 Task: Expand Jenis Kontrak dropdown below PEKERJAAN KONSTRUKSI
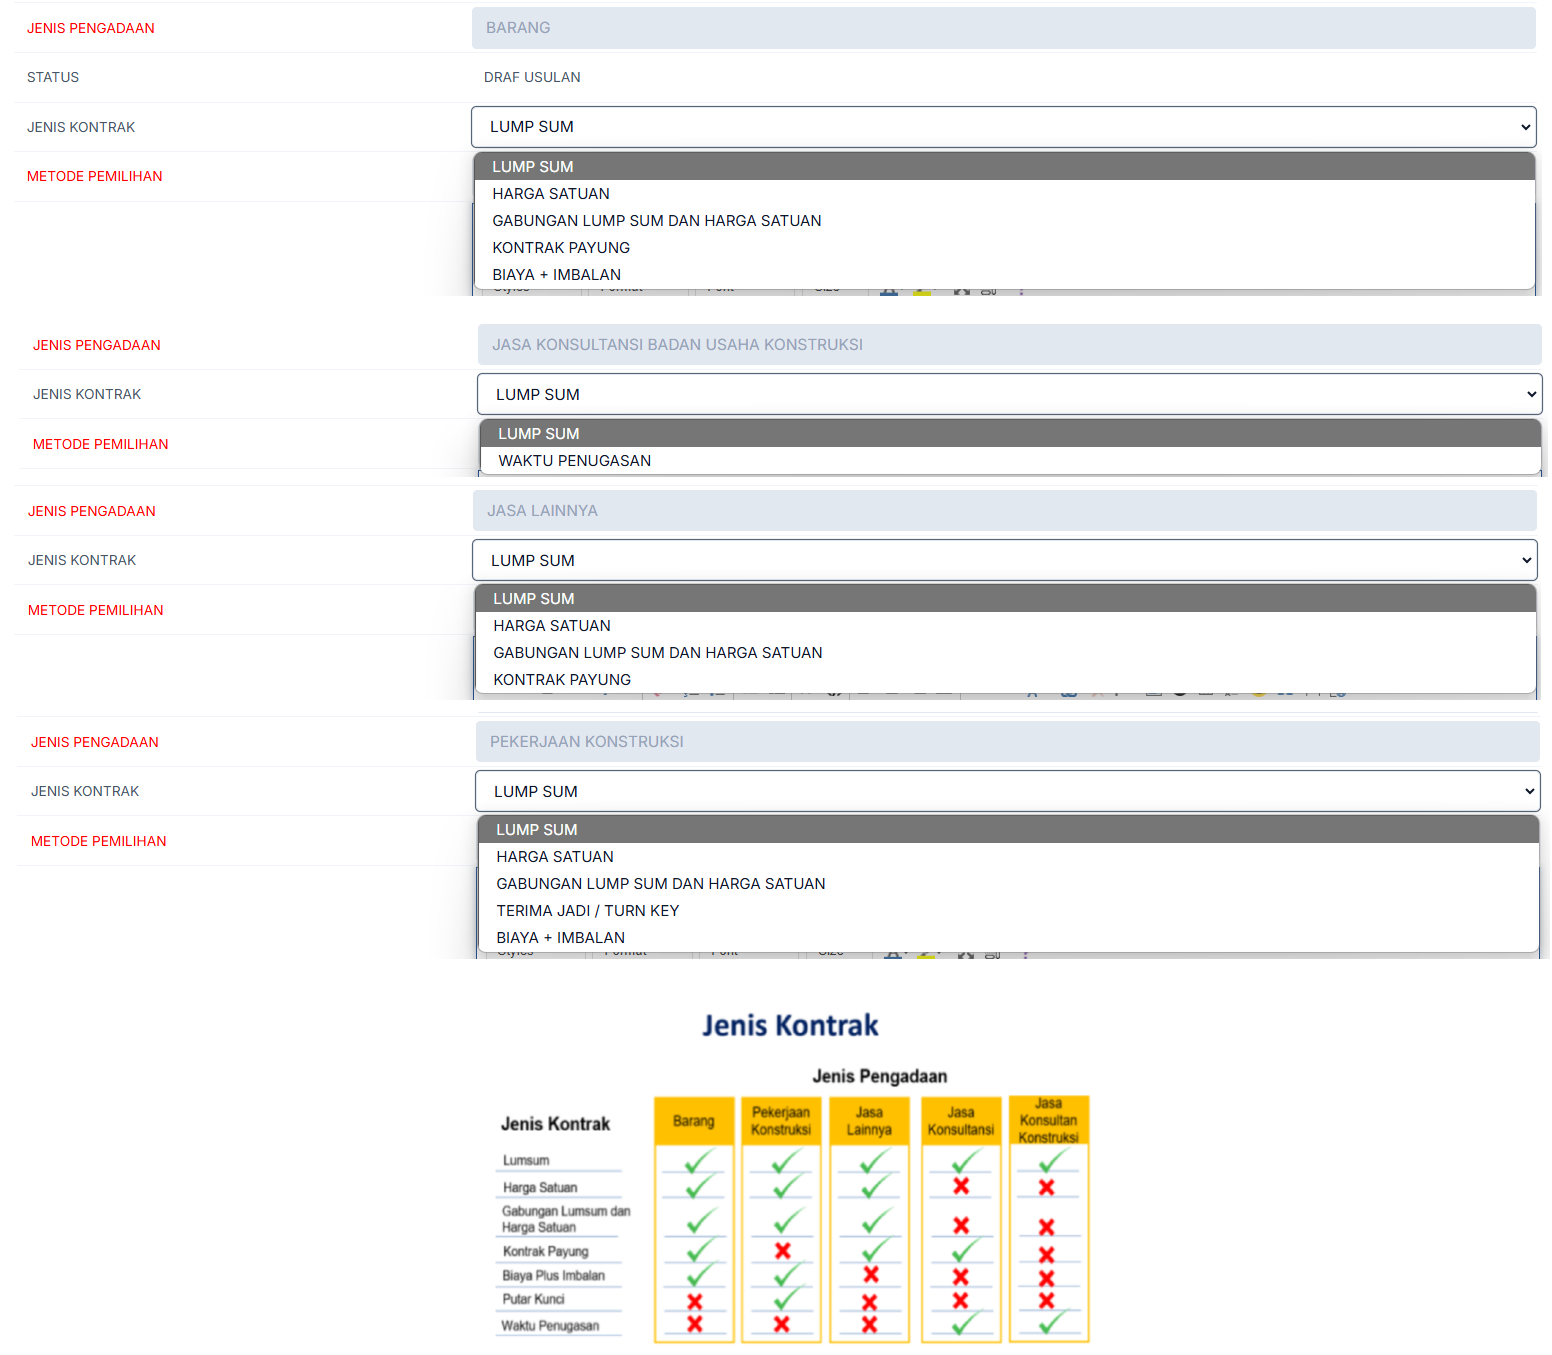click(1007, 791)
